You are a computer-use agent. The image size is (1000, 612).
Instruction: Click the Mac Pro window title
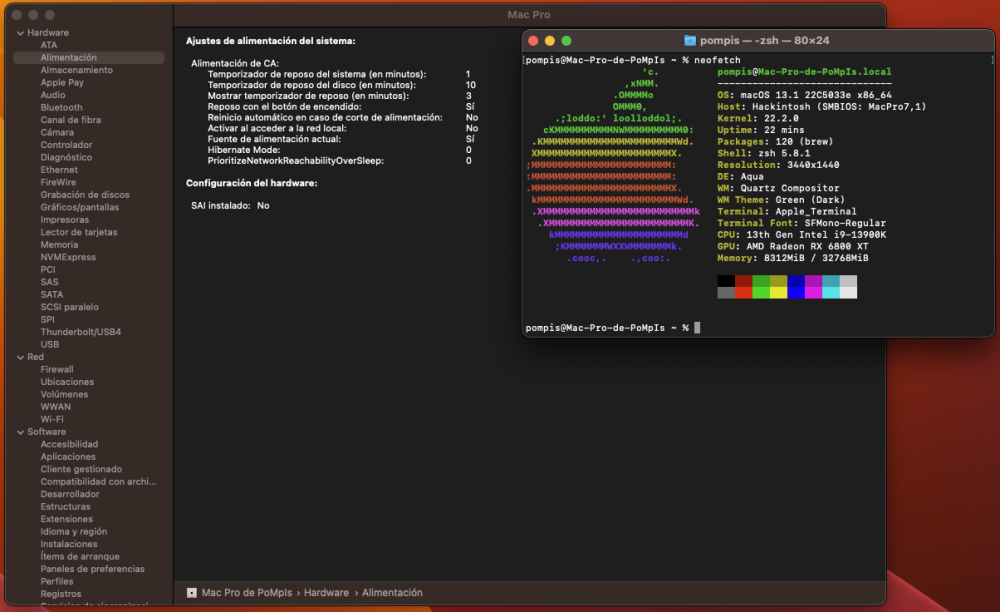tap(529, 15)
